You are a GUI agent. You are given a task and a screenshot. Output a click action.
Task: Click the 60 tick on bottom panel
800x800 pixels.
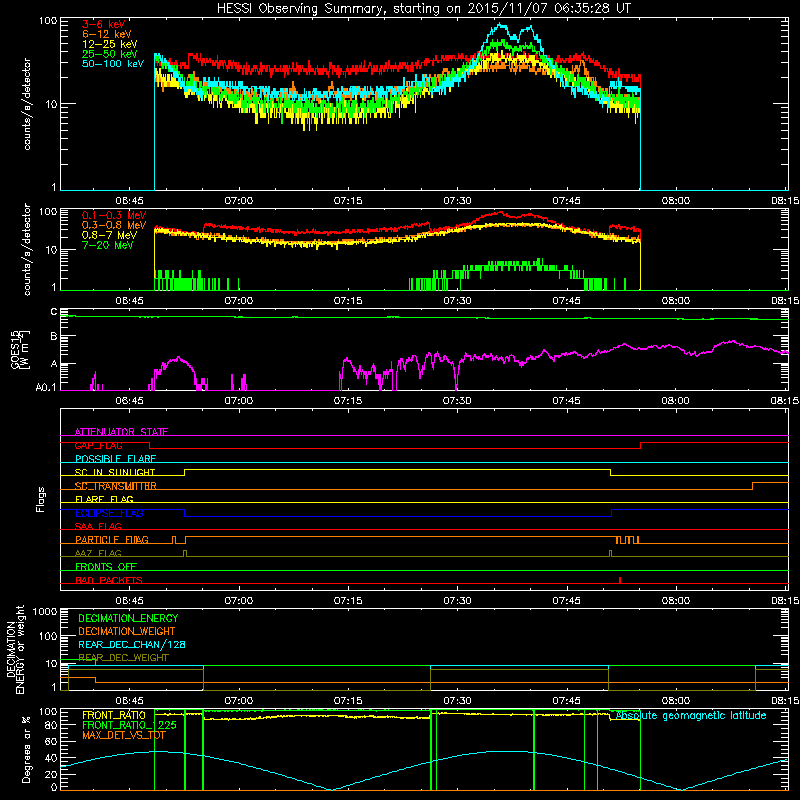[x=51, y=741]
